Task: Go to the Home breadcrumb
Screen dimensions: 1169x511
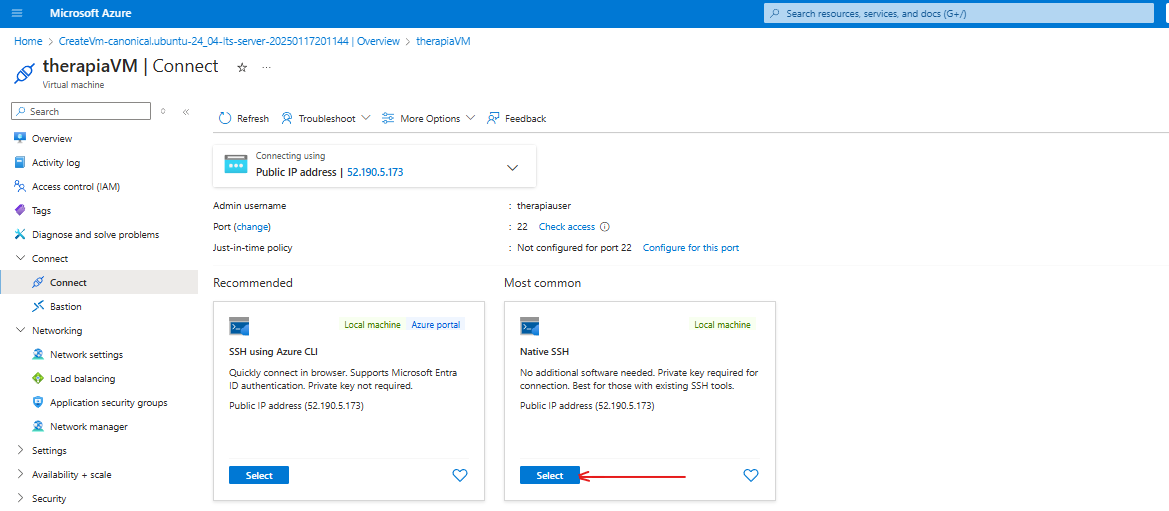Action: coord(28,41)
